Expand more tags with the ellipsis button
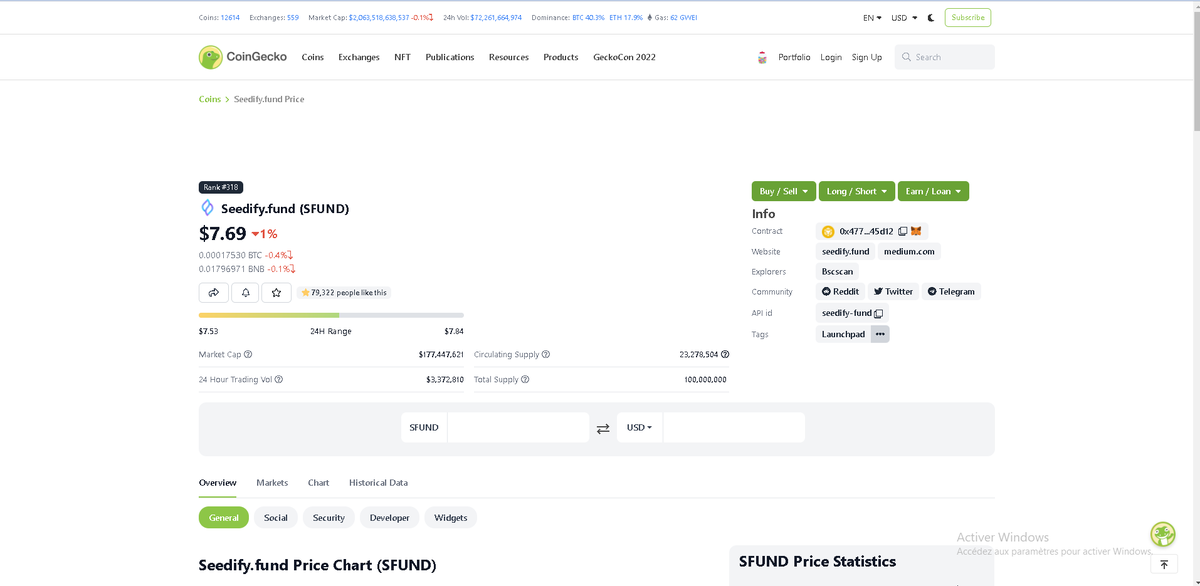1200x586 pixels. [880, 334]
